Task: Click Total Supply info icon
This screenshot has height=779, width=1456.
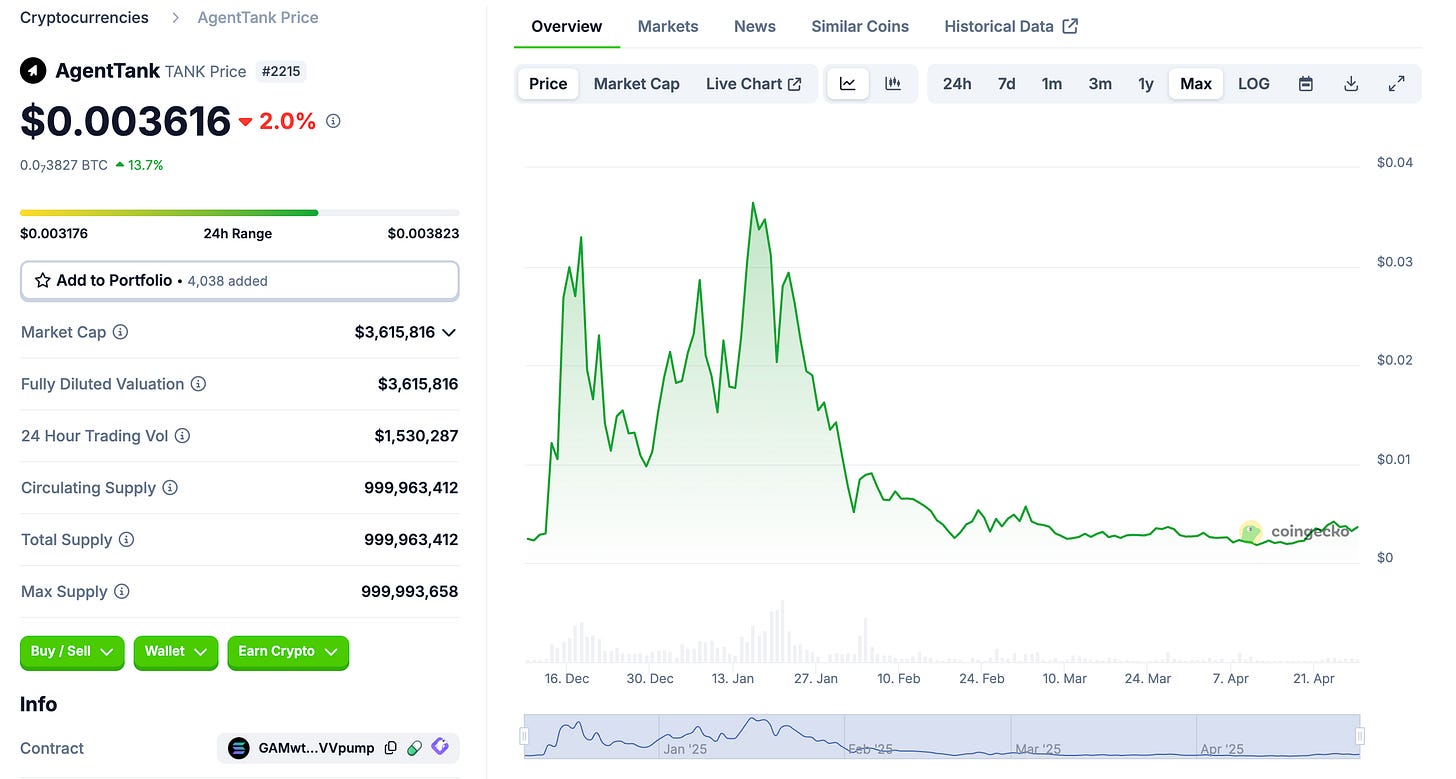Action: (x=126, y=540)
